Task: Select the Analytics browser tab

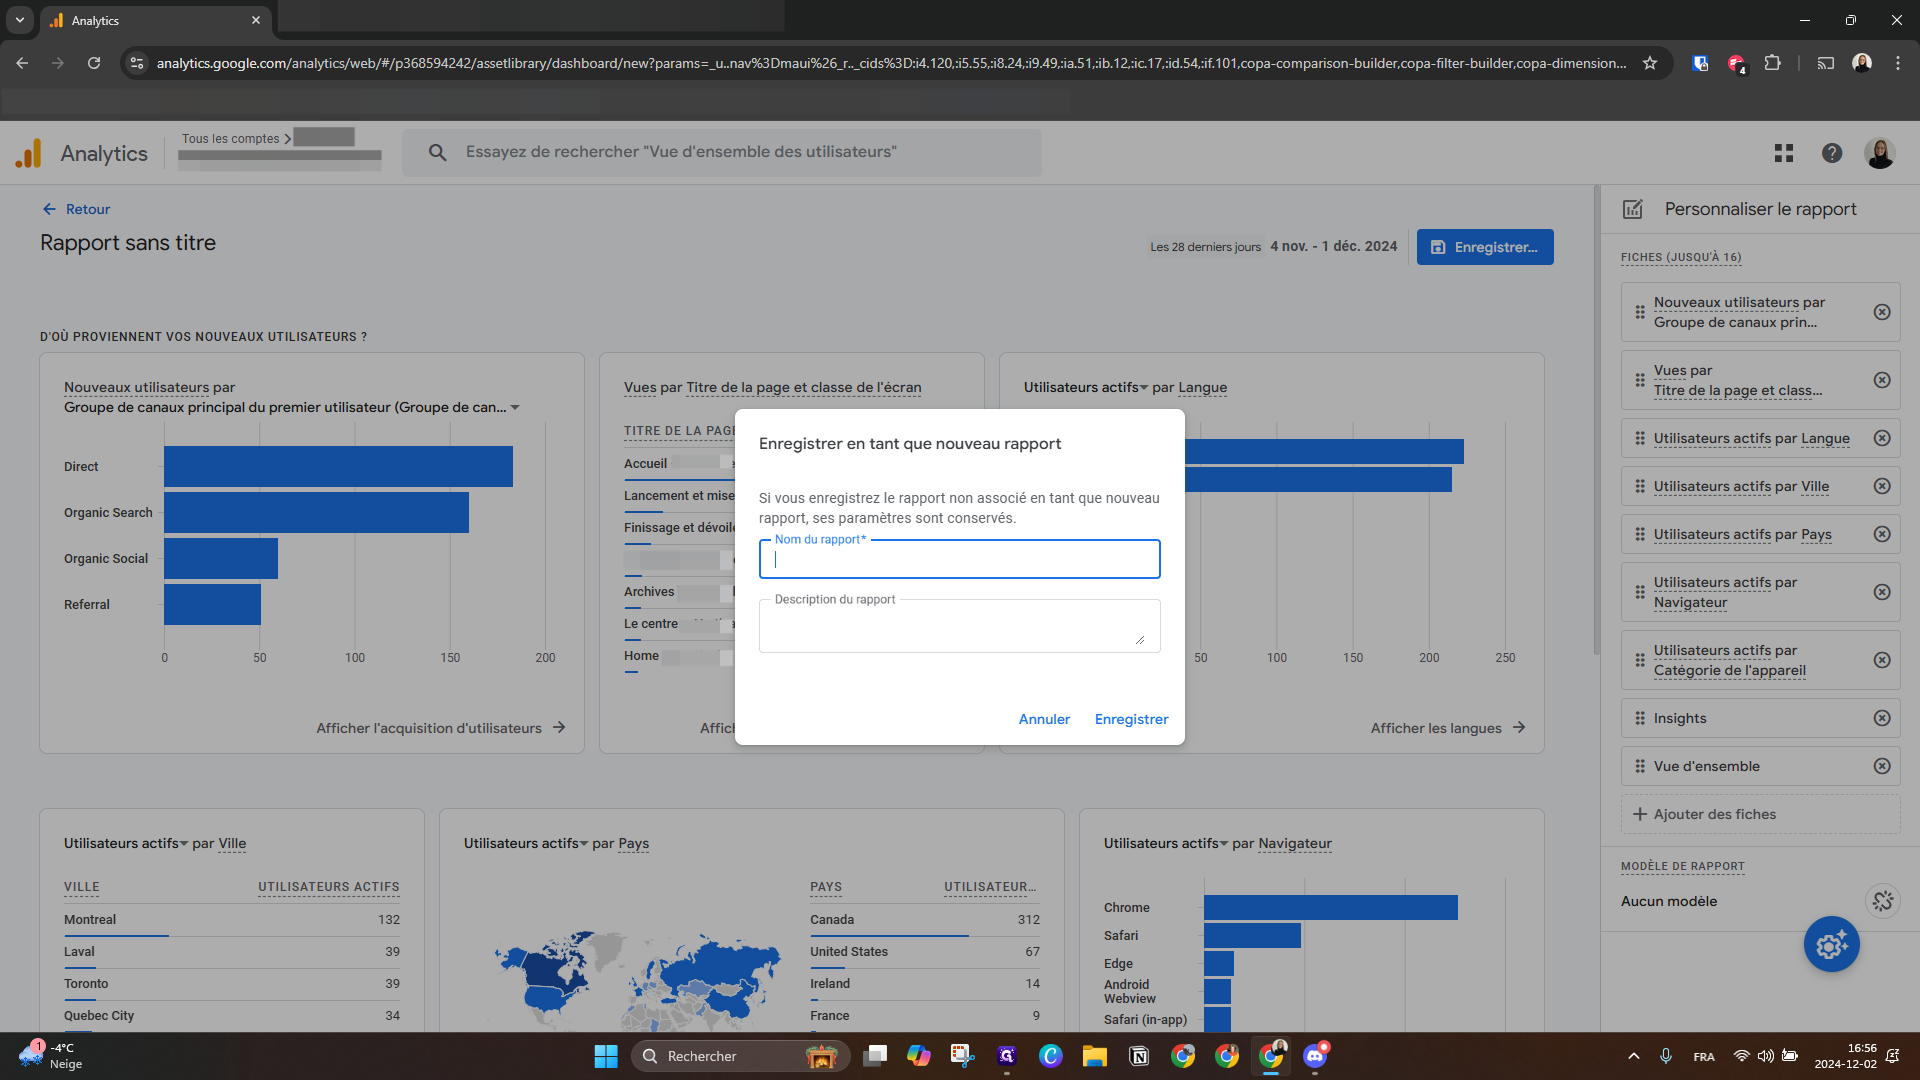Action: point(155,20)
